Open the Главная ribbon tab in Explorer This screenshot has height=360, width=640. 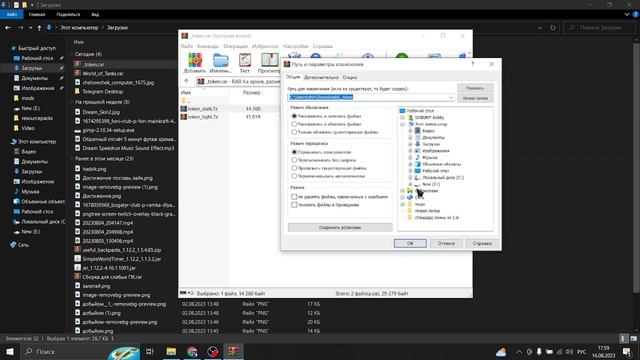[x=37, y=14]
